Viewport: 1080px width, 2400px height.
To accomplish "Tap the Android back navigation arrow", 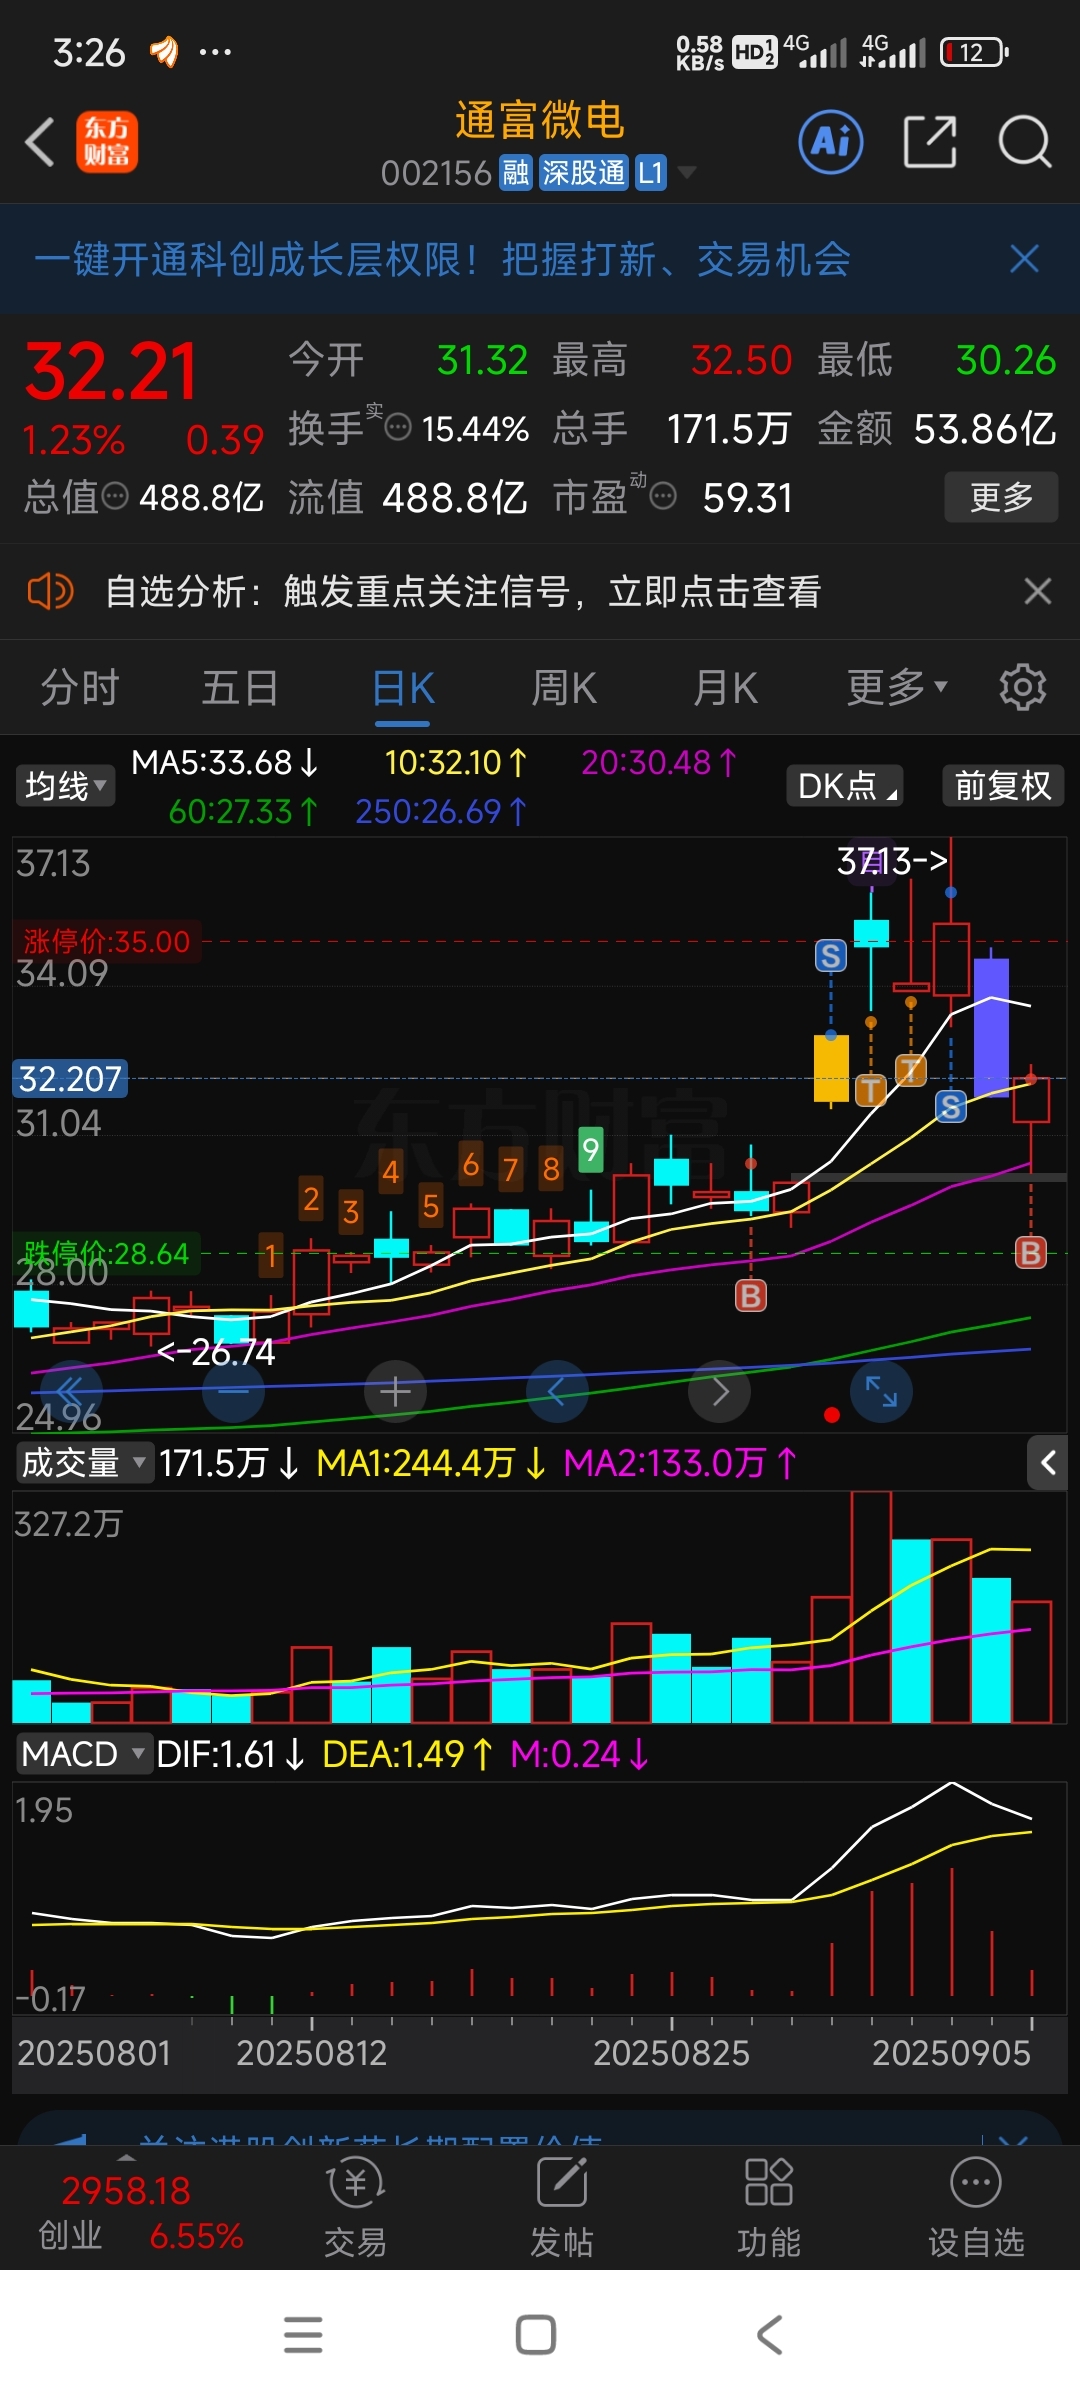I will (769, 2335).
